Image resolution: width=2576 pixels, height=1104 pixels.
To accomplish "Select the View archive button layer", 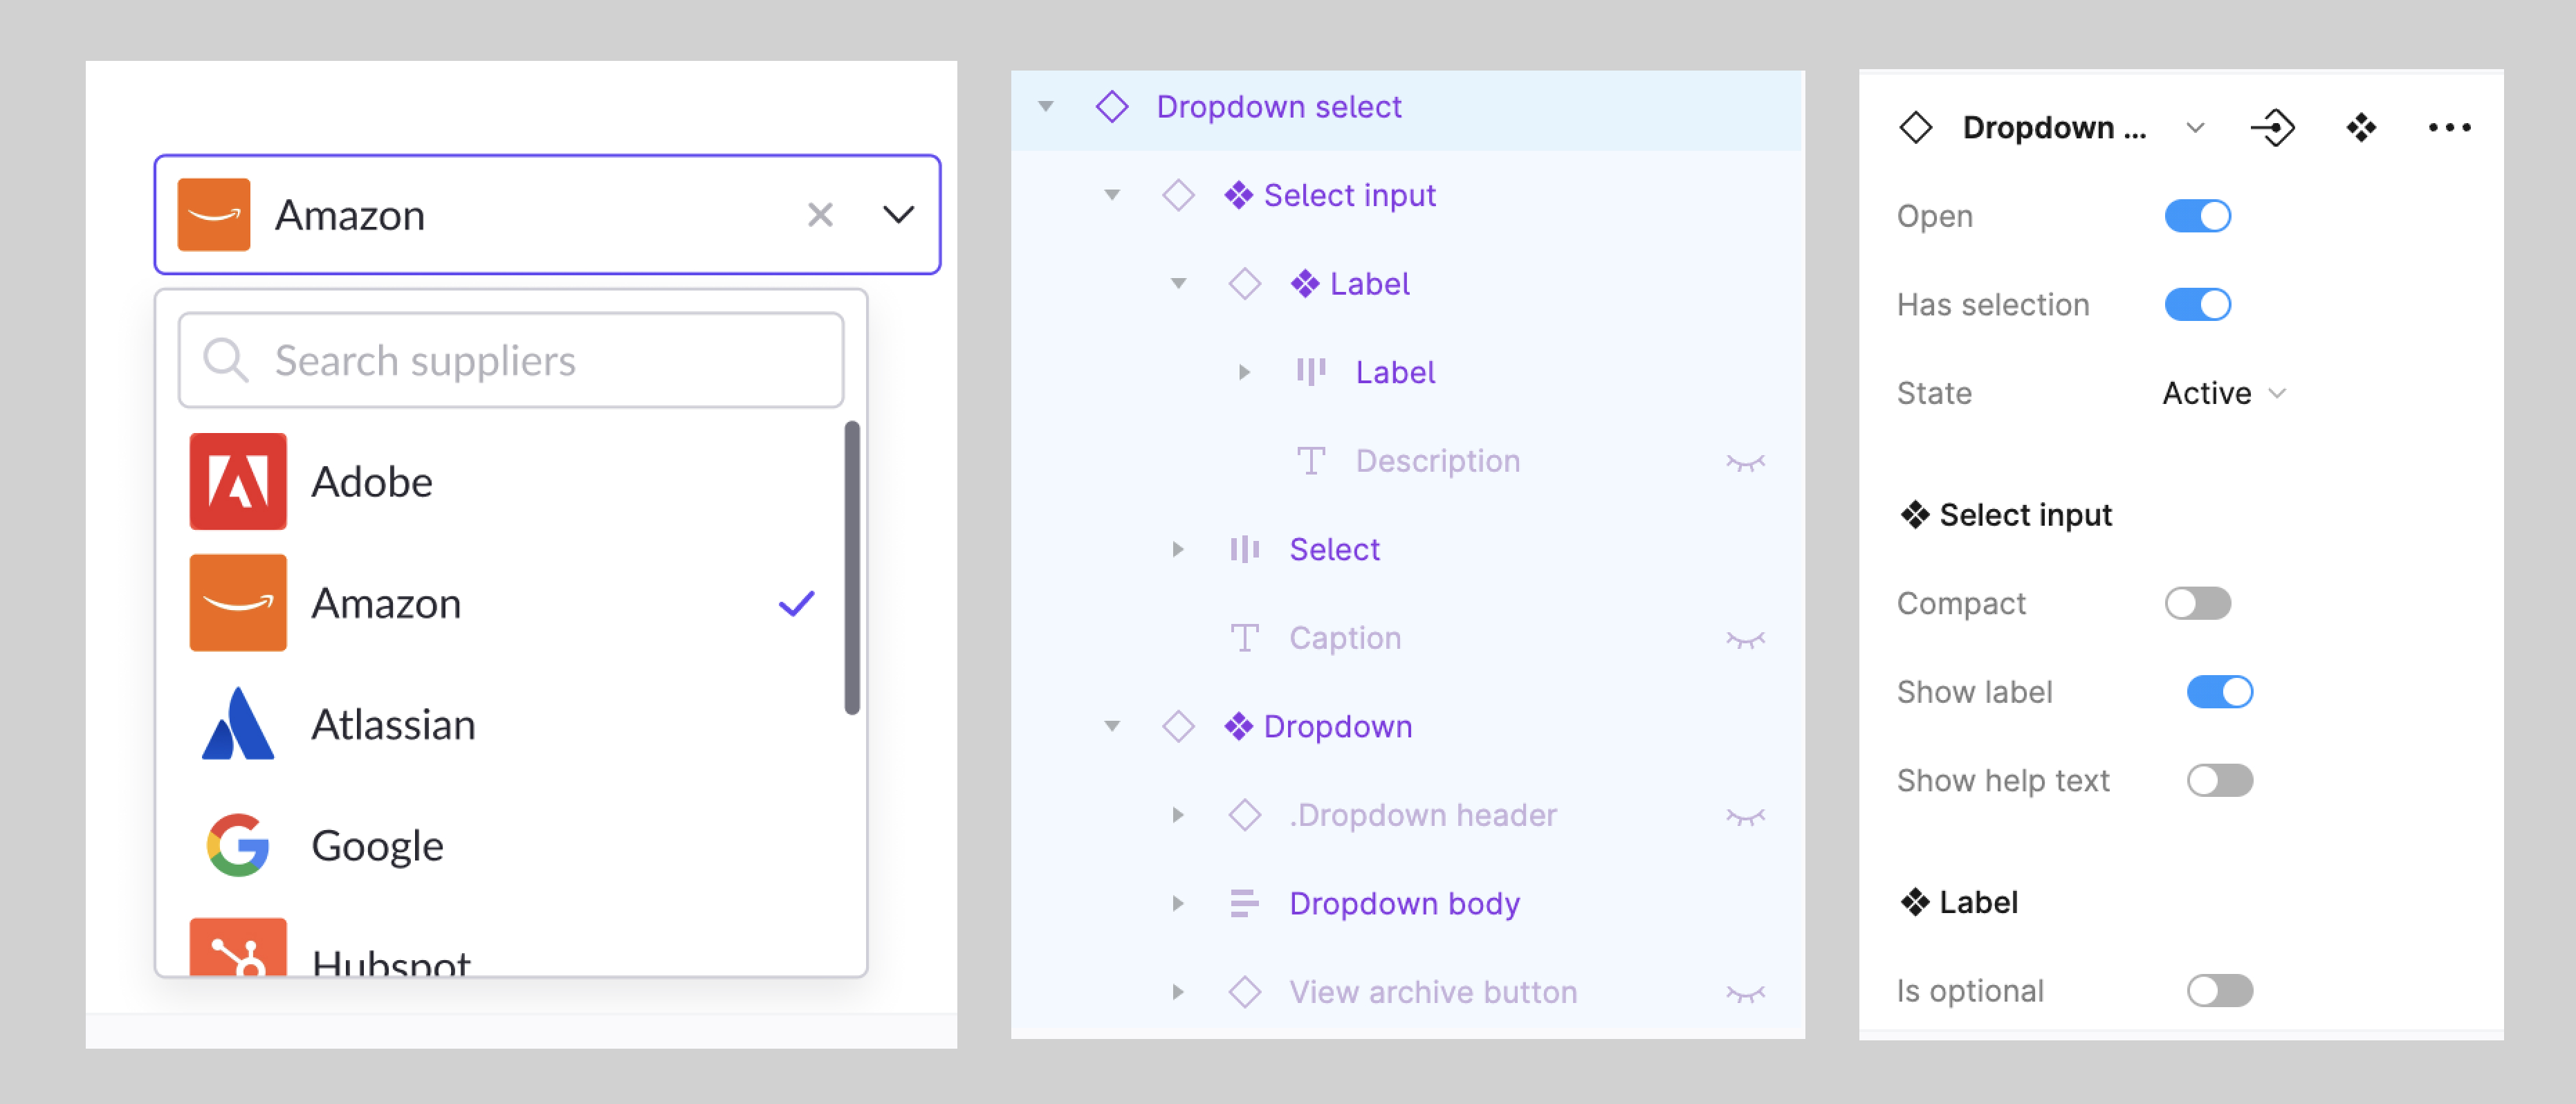I will 1432,992.
